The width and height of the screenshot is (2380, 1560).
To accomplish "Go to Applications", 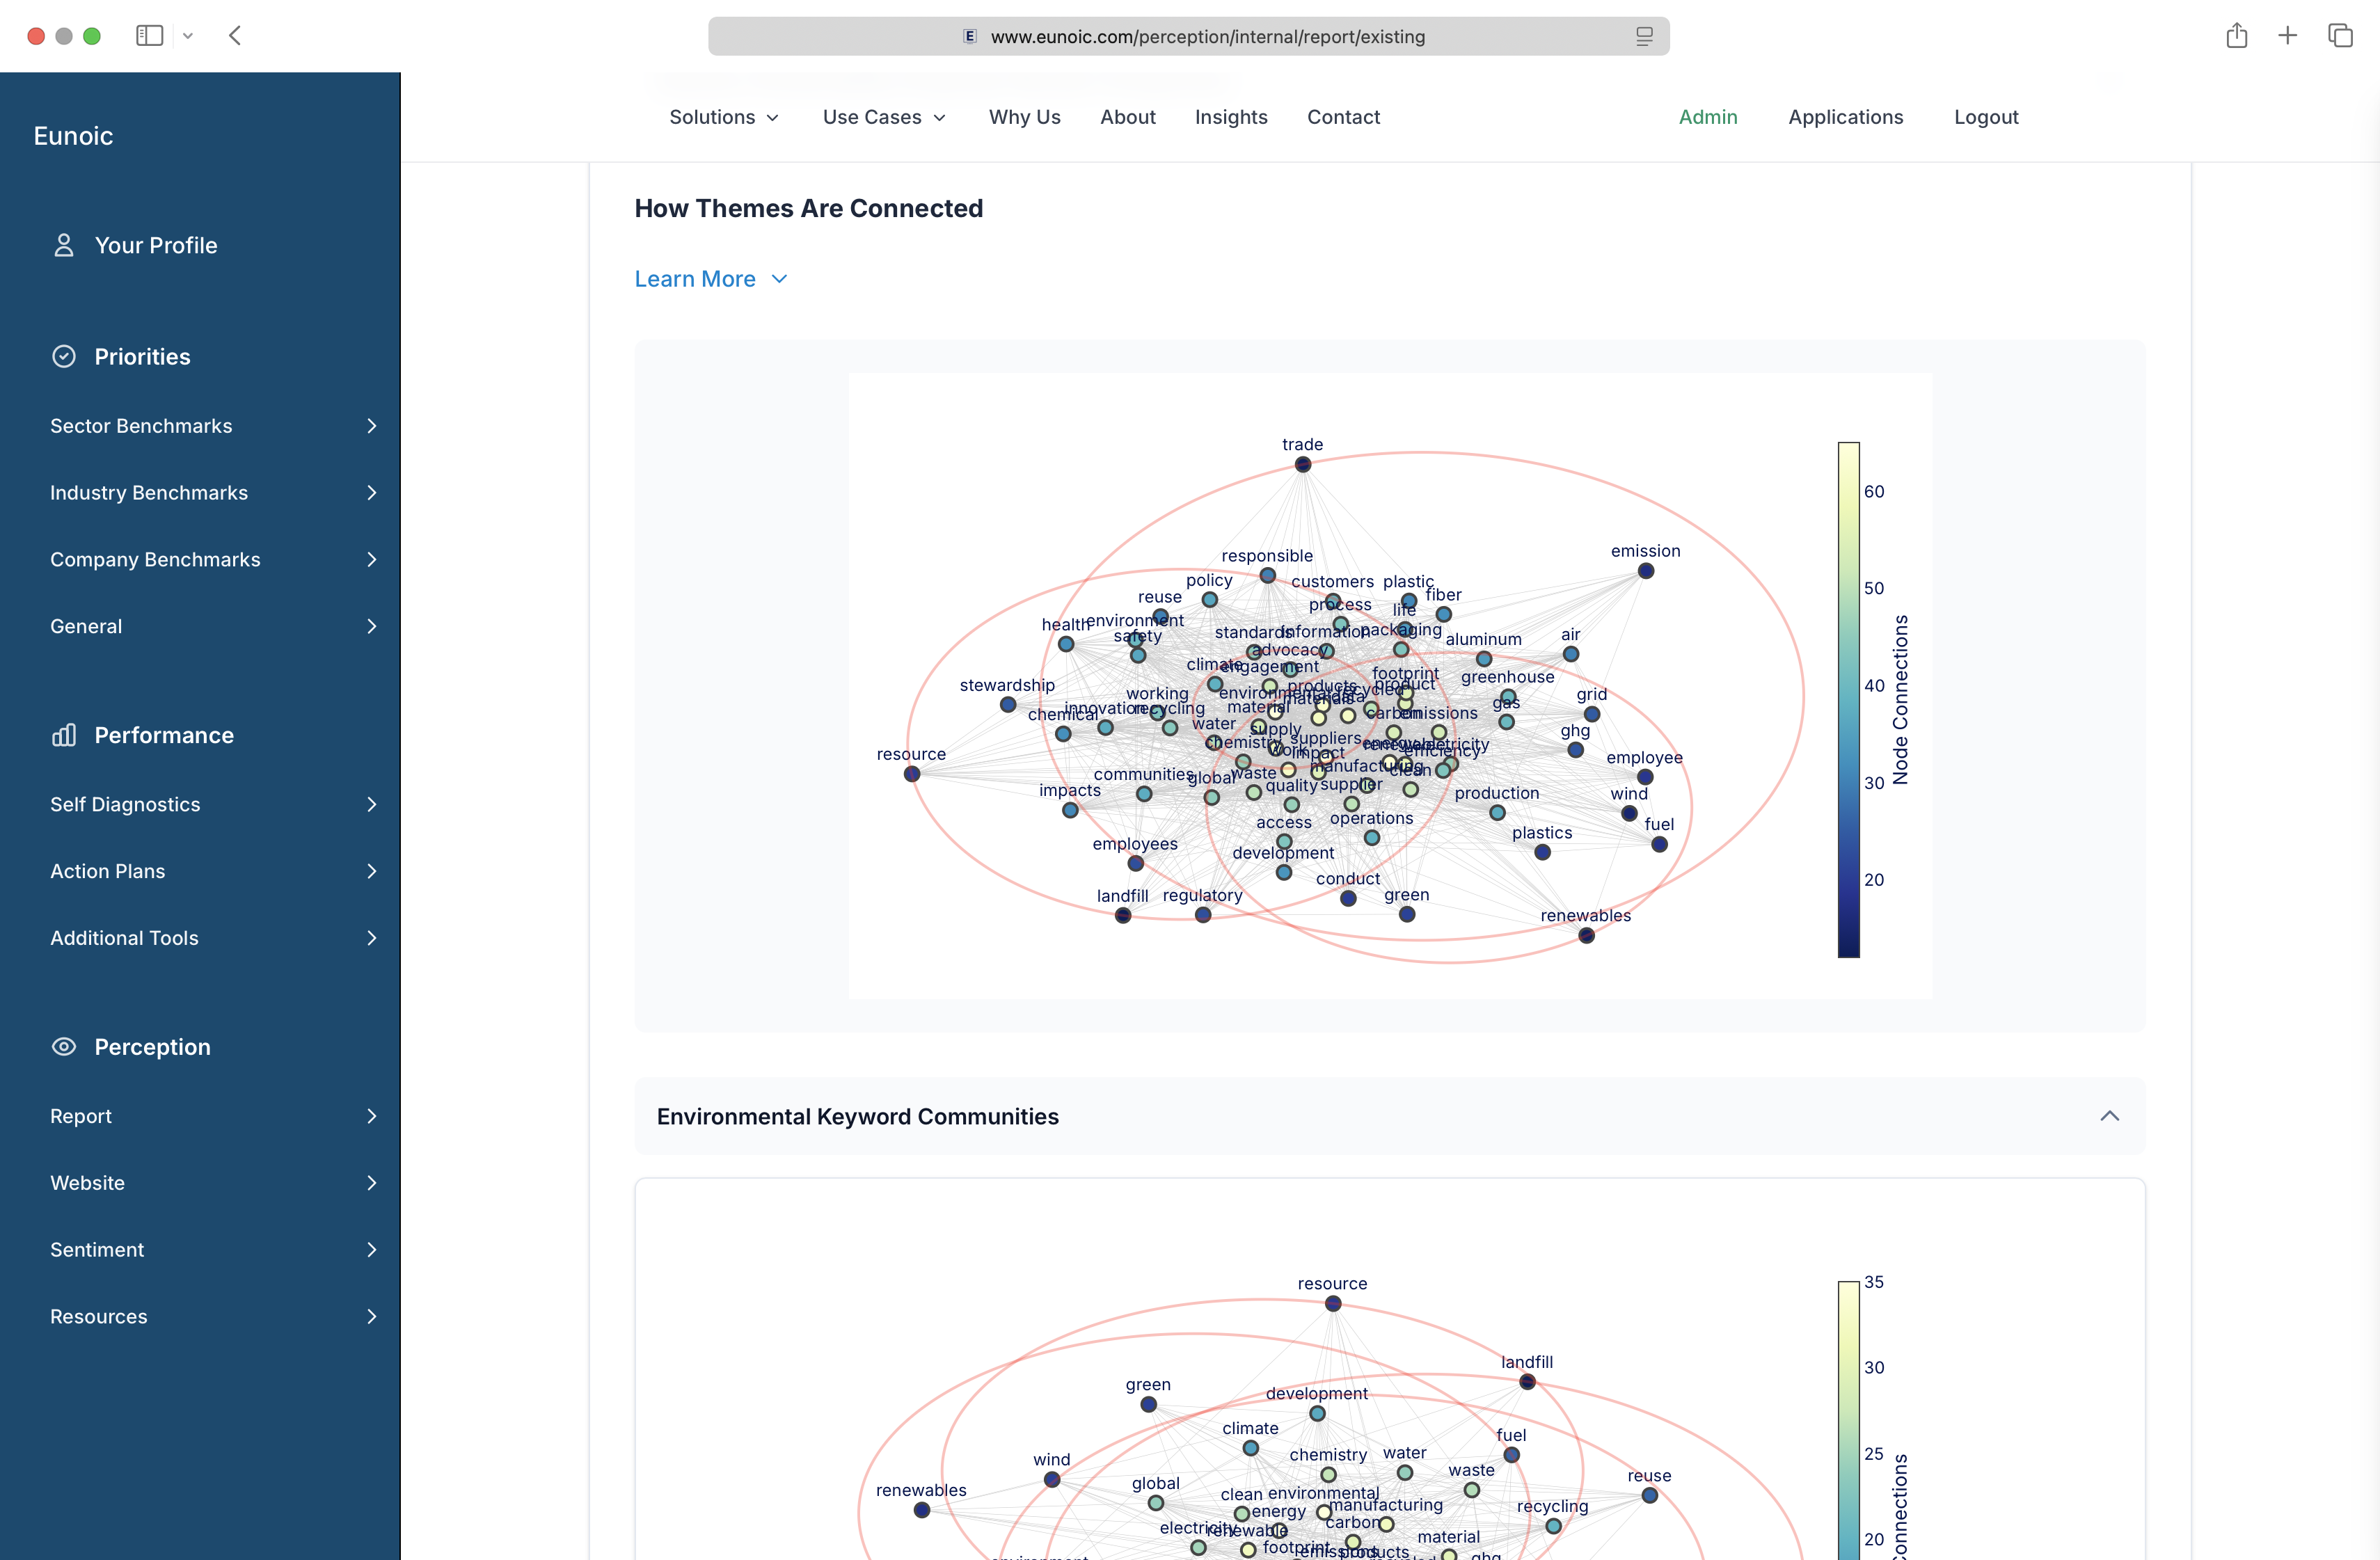I will click(x=1845, y=117).
